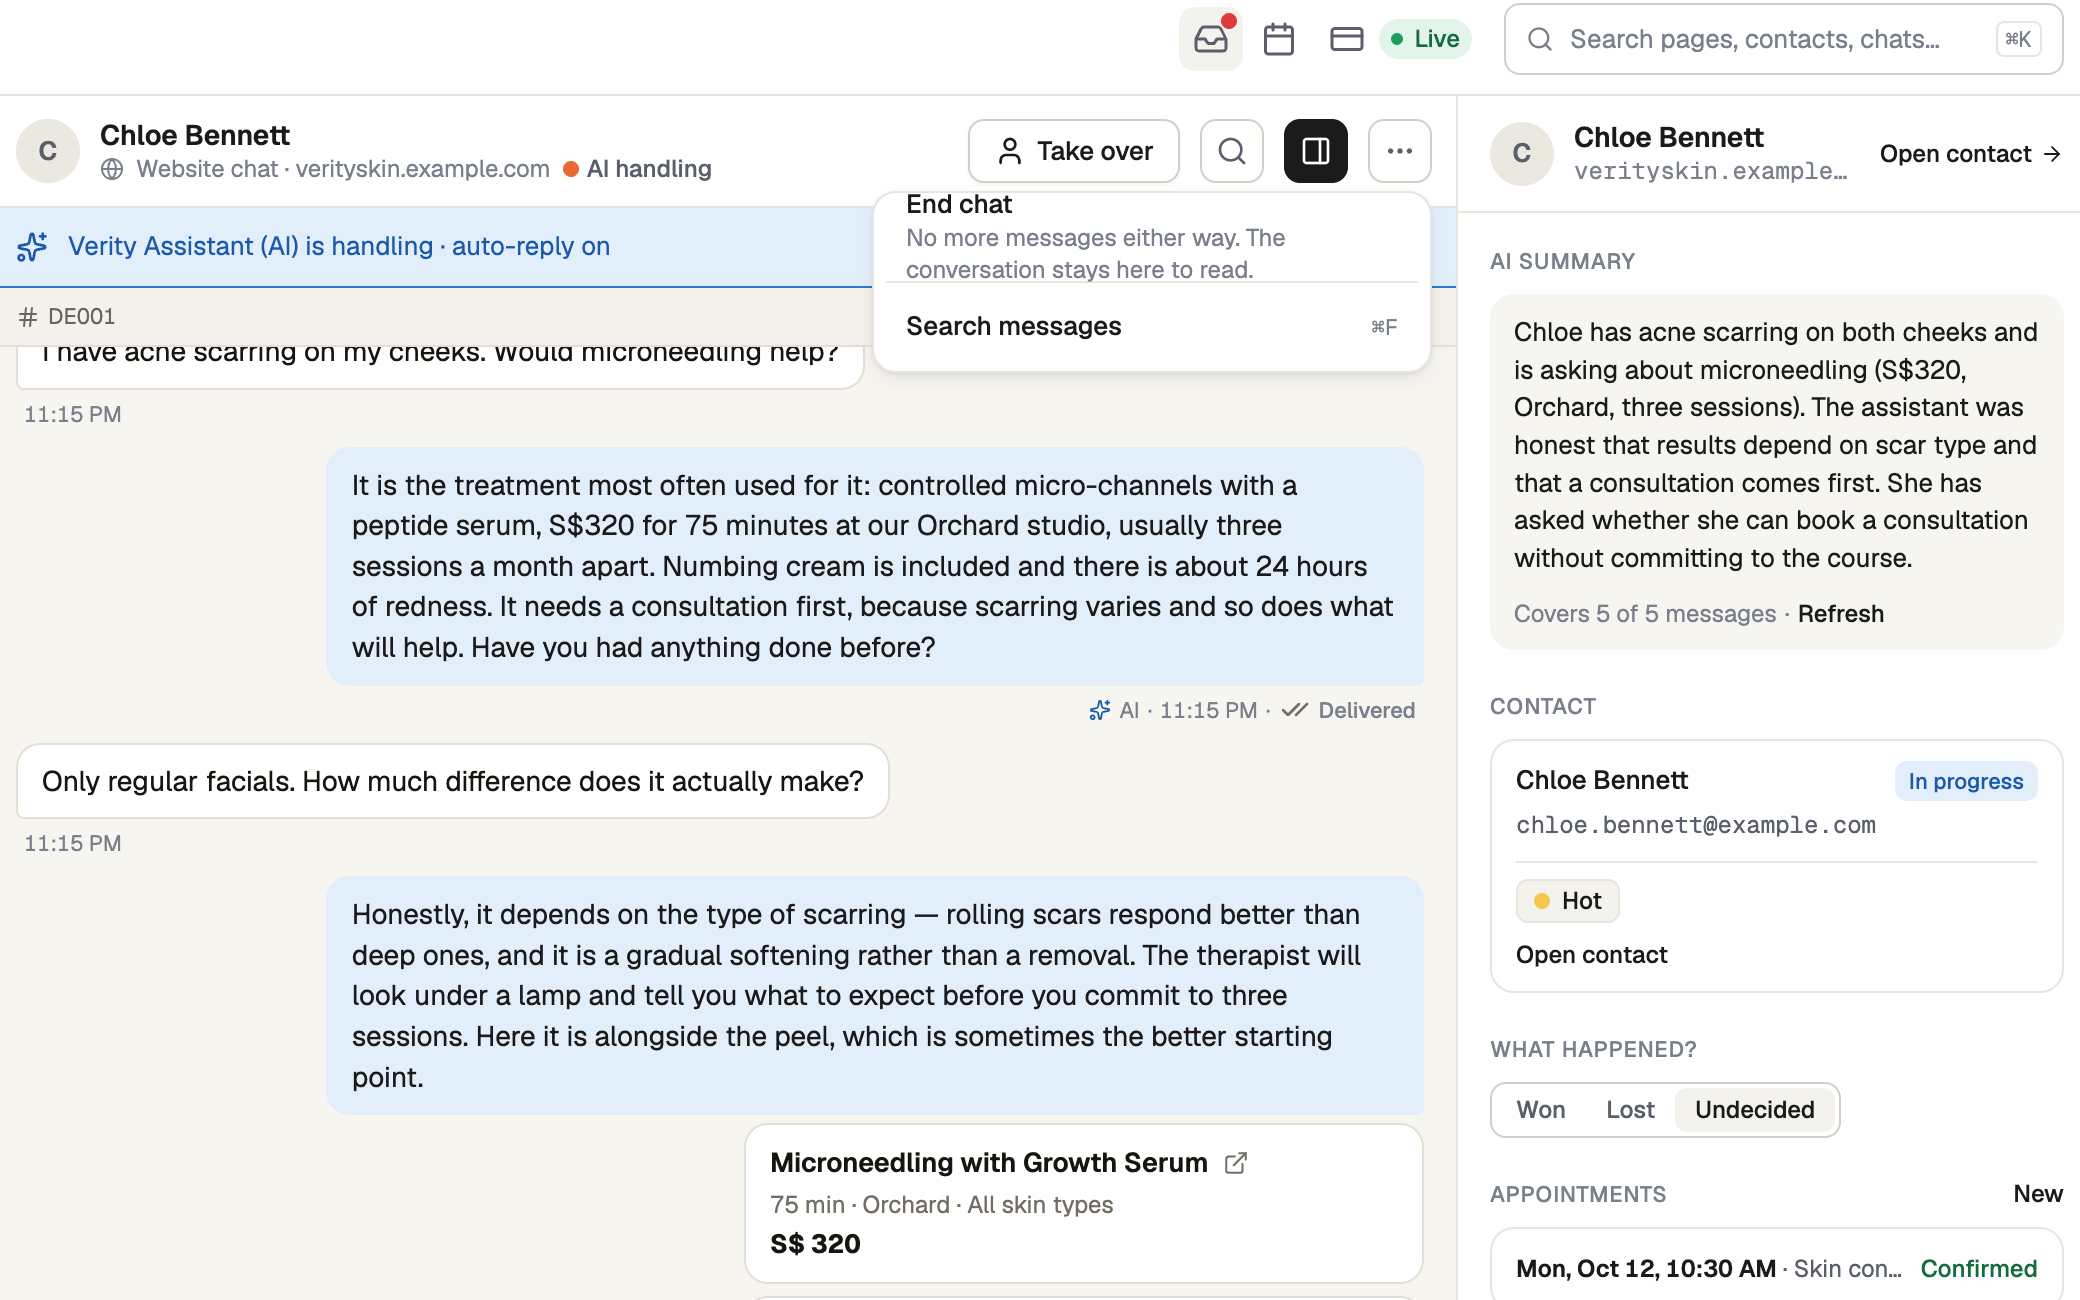Click the Verity Assistant sparkle icon in banner

click(32, 246)
